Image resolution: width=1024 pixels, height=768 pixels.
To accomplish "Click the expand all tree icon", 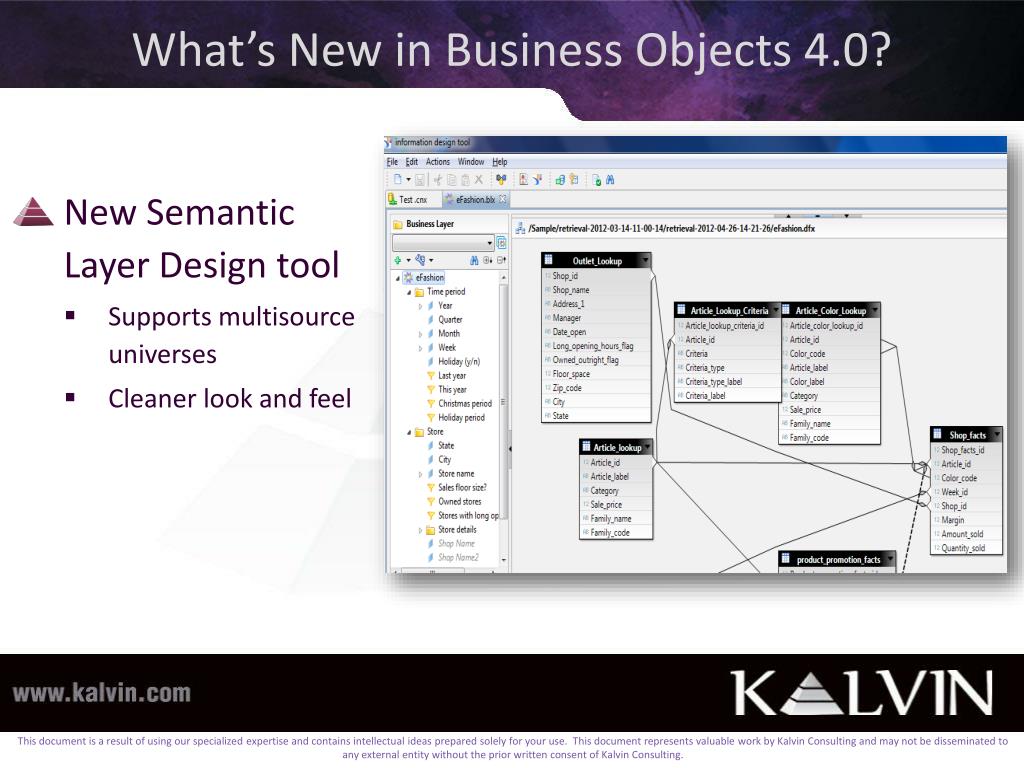I will [x=488, y=260].
